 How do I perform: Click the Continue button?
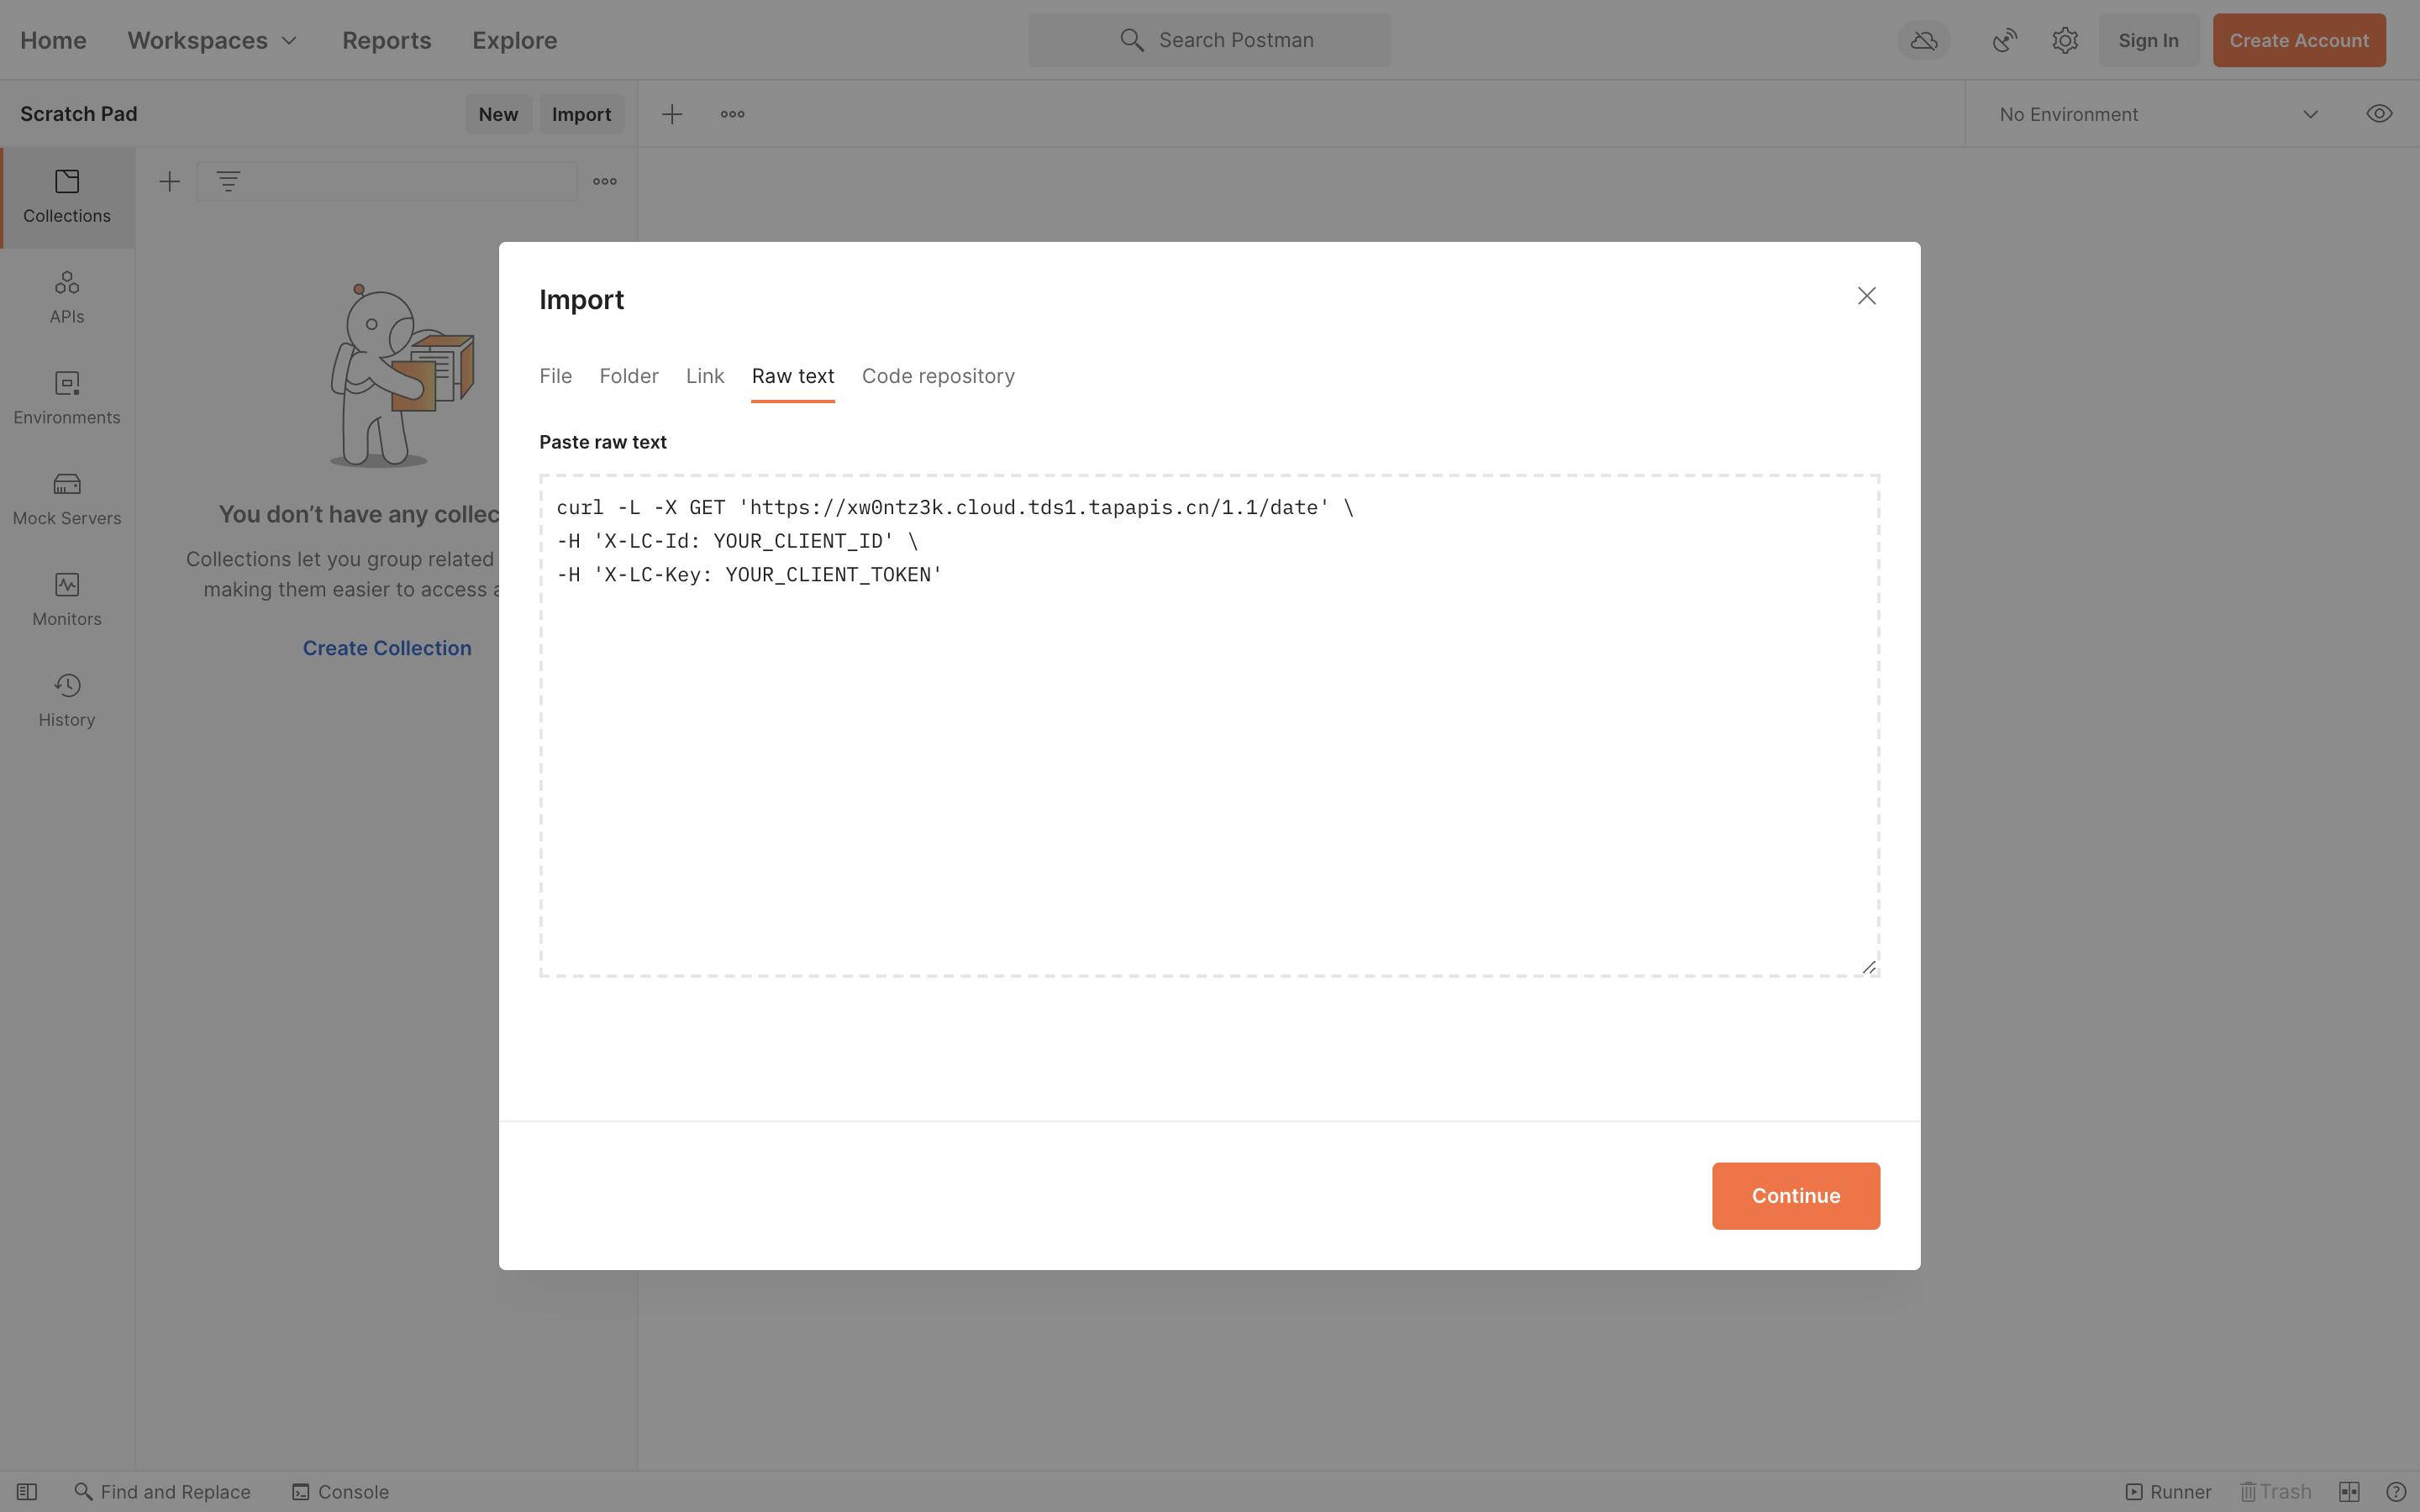click(x=1794, y=1195)
